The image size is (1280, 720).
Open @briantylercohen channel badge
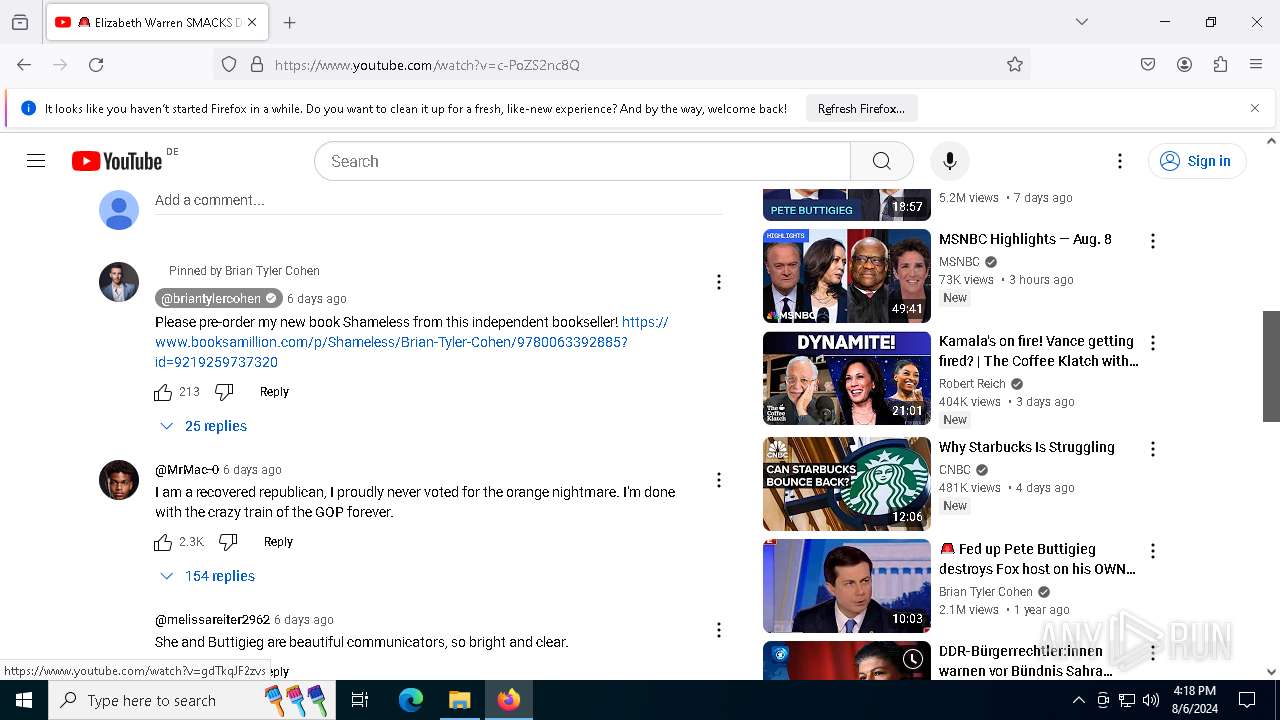218,298
